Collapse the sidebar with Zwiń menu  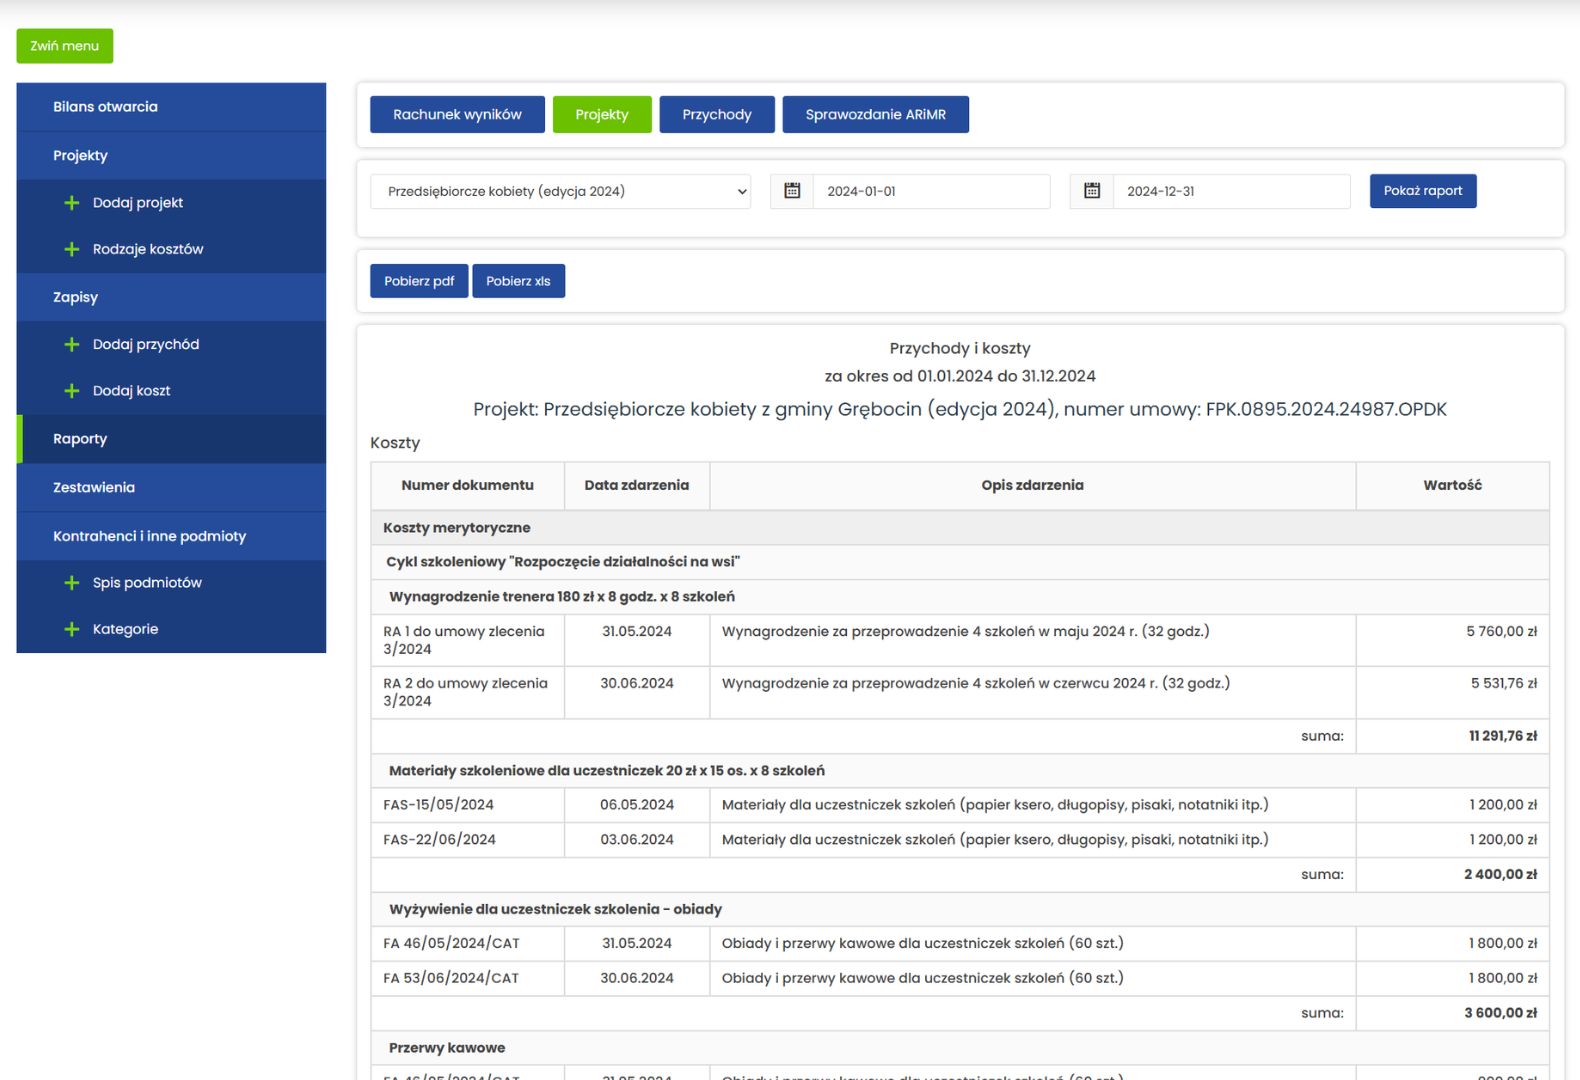click(x=65, y=46)
